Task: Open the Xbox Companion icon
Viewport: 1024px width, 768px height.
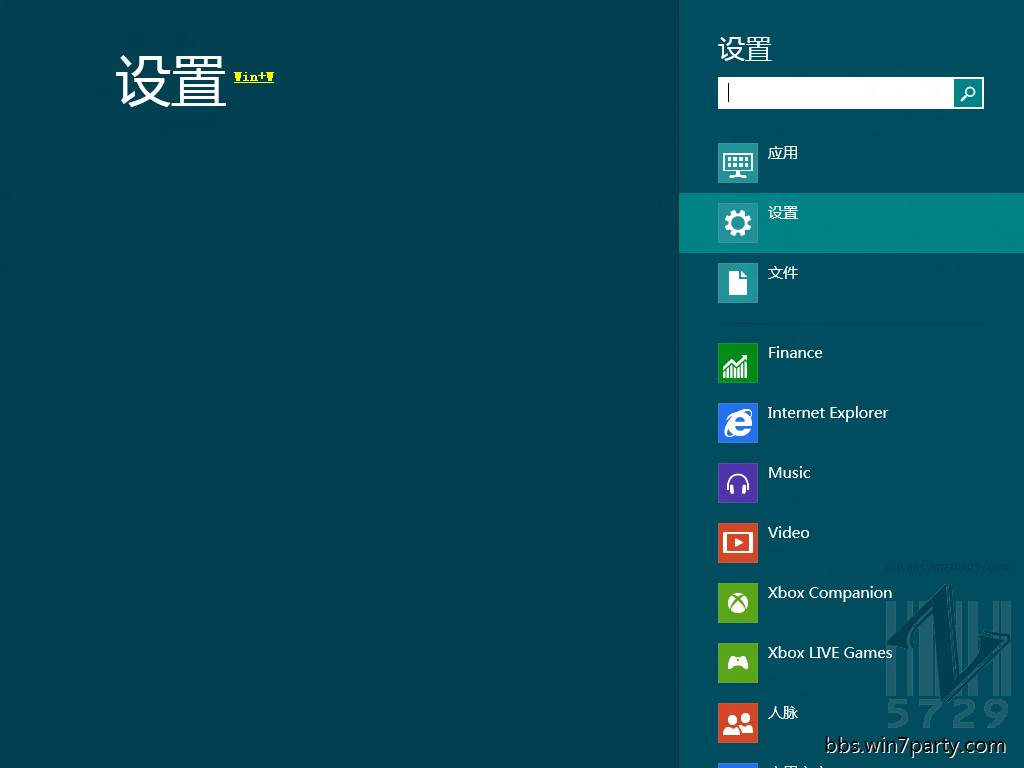Action: [x=738, y=603]
